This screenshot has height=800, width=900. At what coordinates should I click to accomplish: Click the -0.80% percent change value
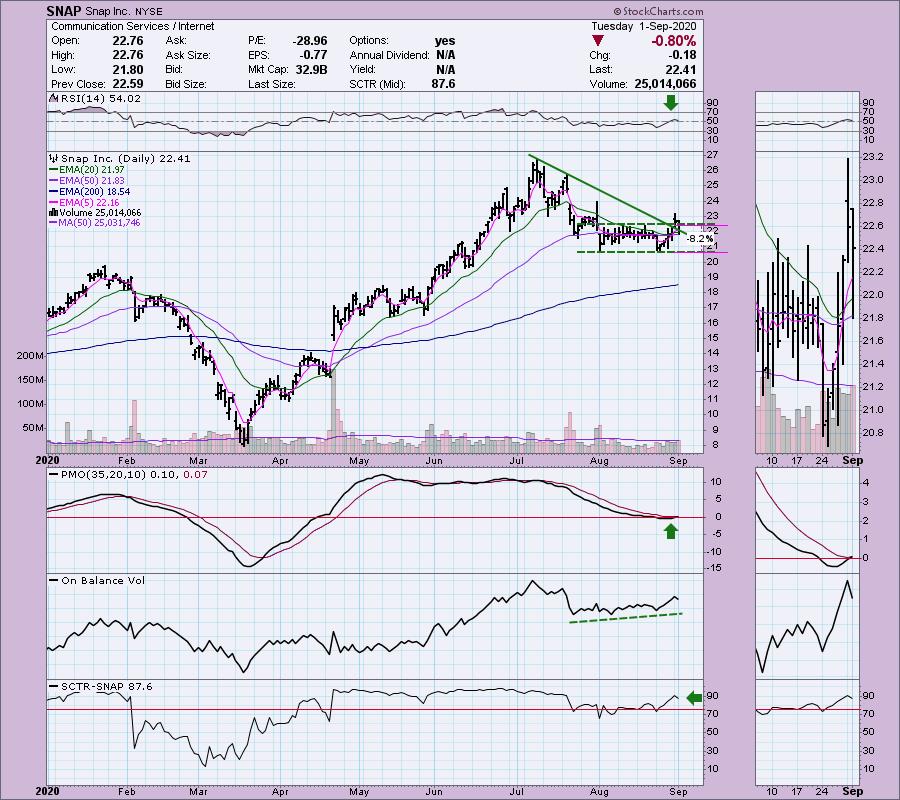673,41
